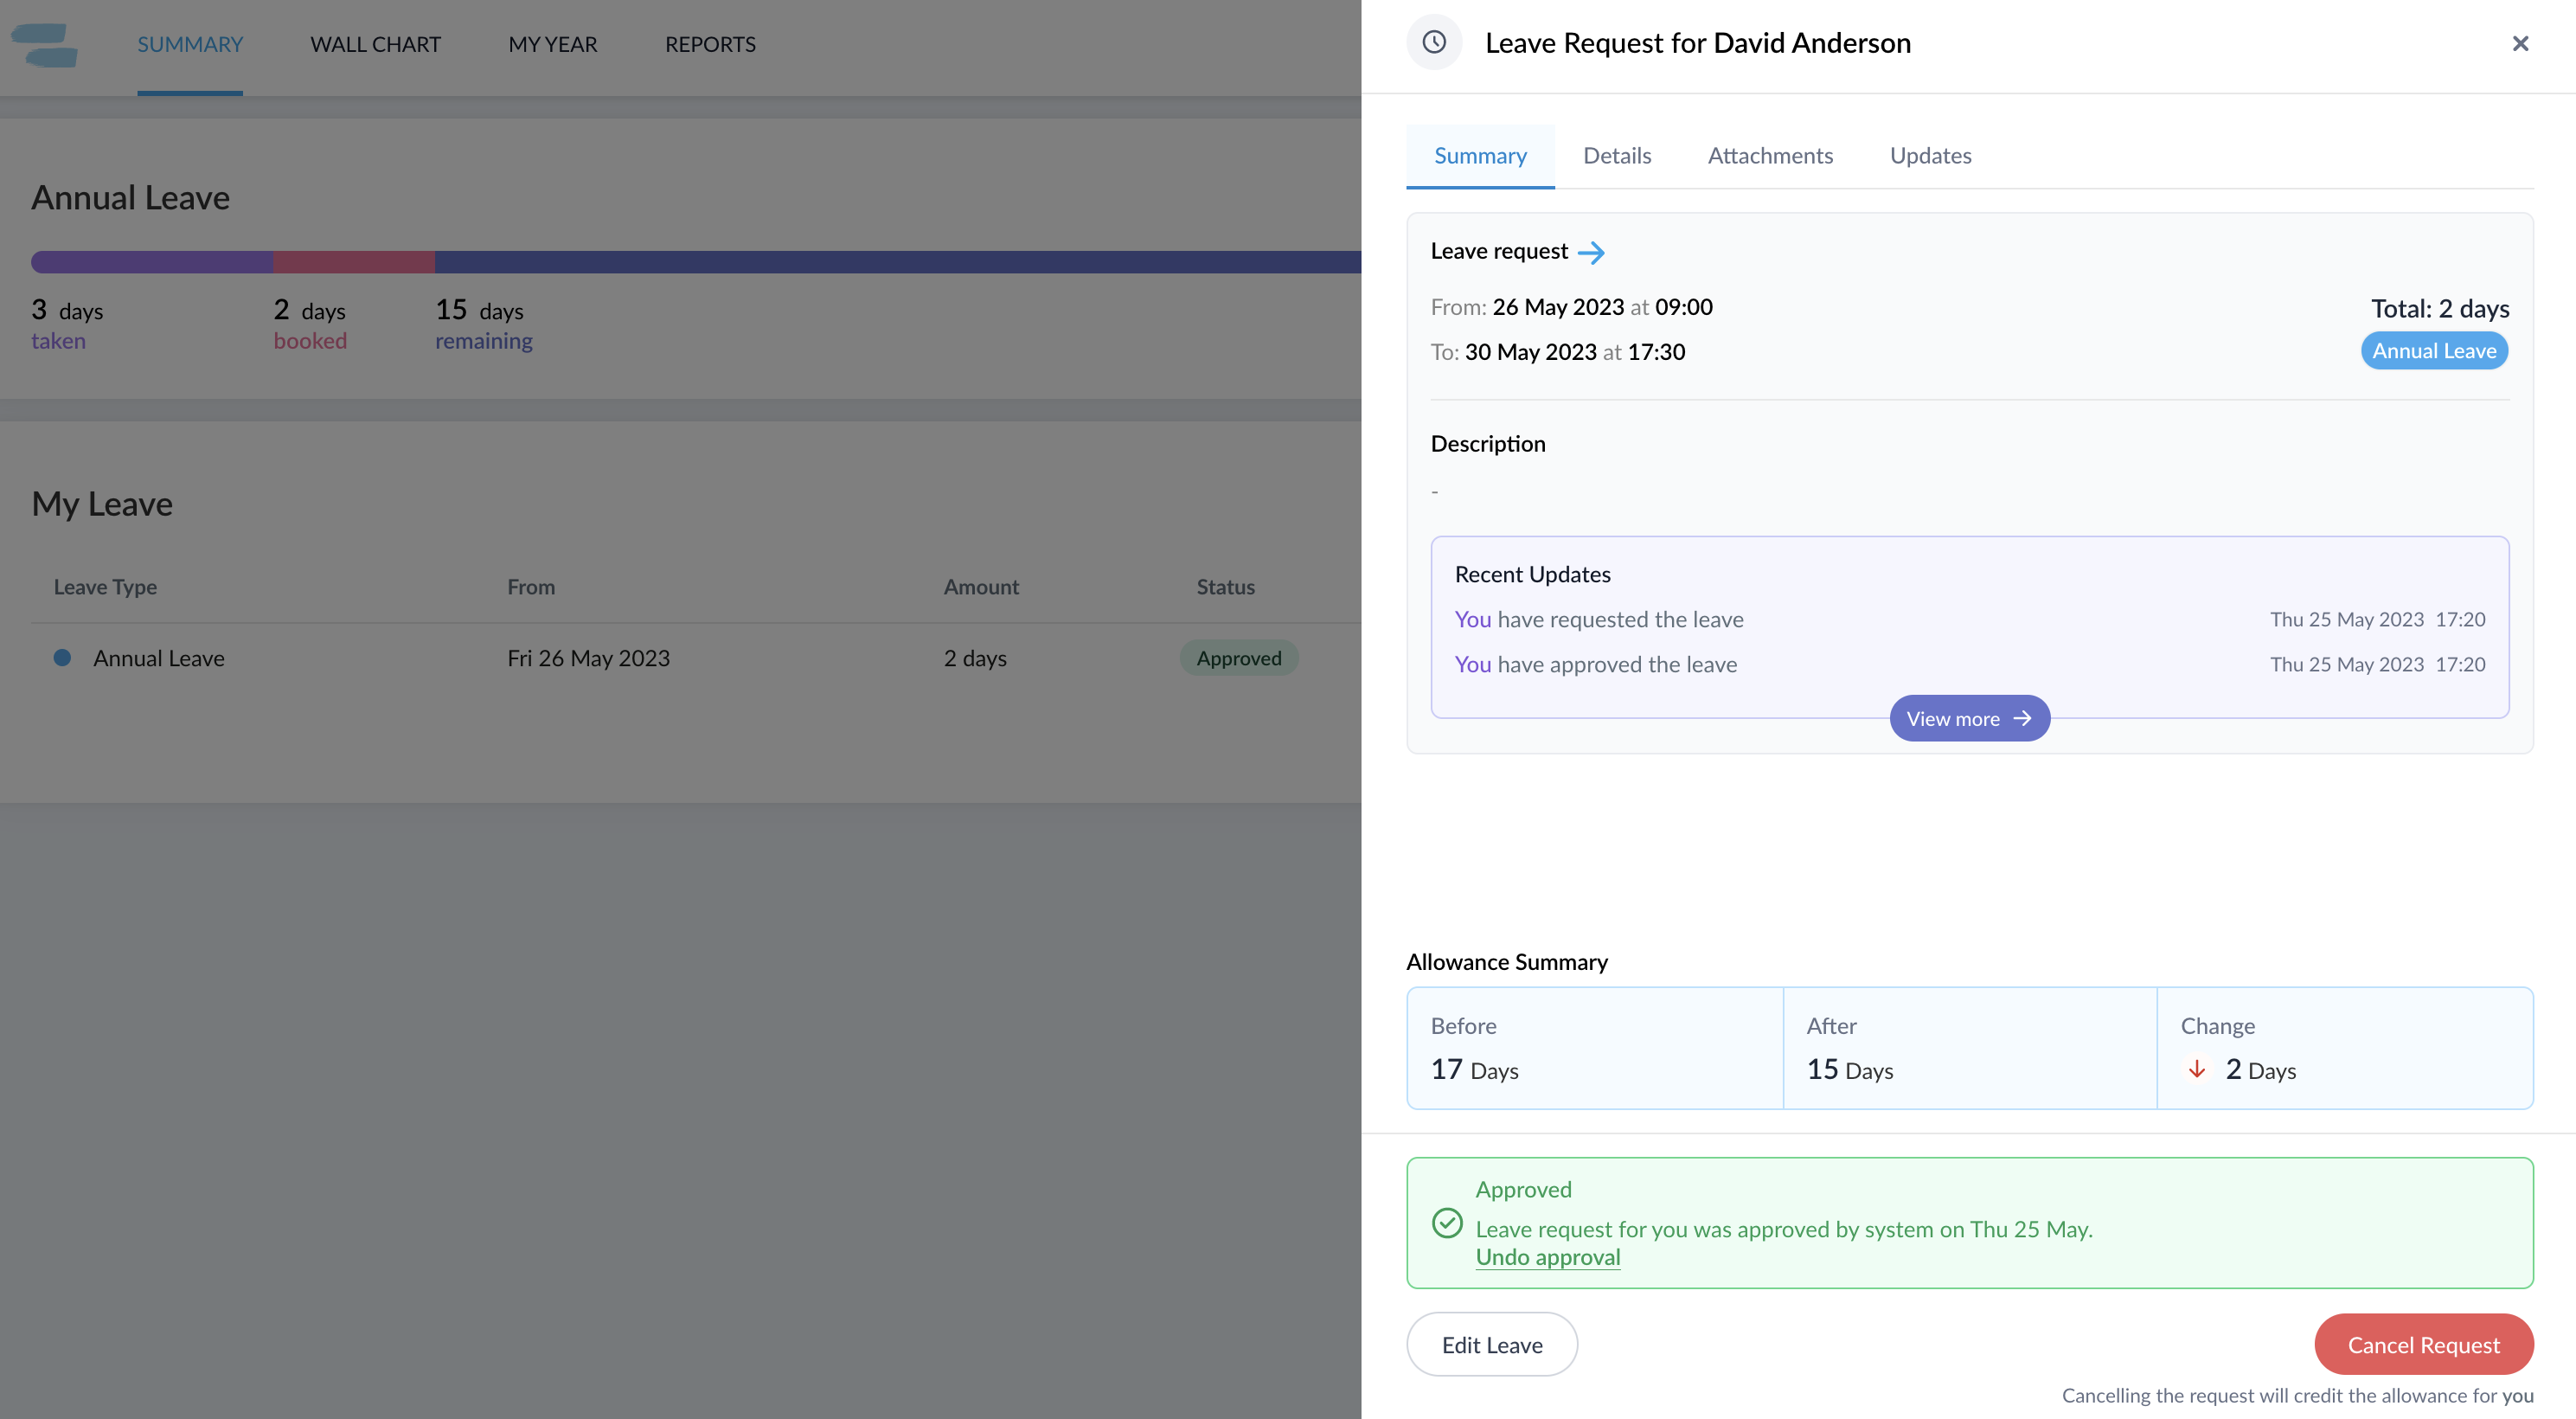Image resolution: width=2576 pixels, height=1419 pixels.
Task: Click the 'Status' column header
Action: 1225,587
